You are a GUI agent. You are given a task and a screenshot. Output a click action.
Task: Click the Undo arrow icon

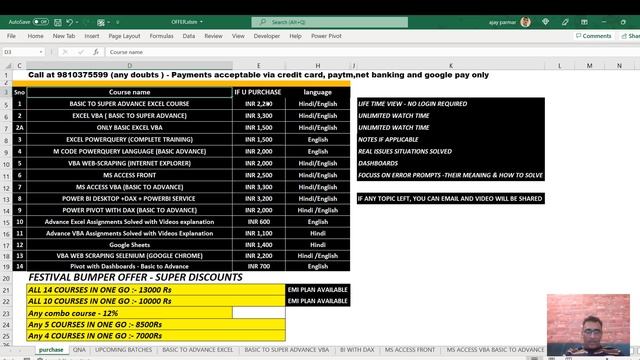pos(69,22)
